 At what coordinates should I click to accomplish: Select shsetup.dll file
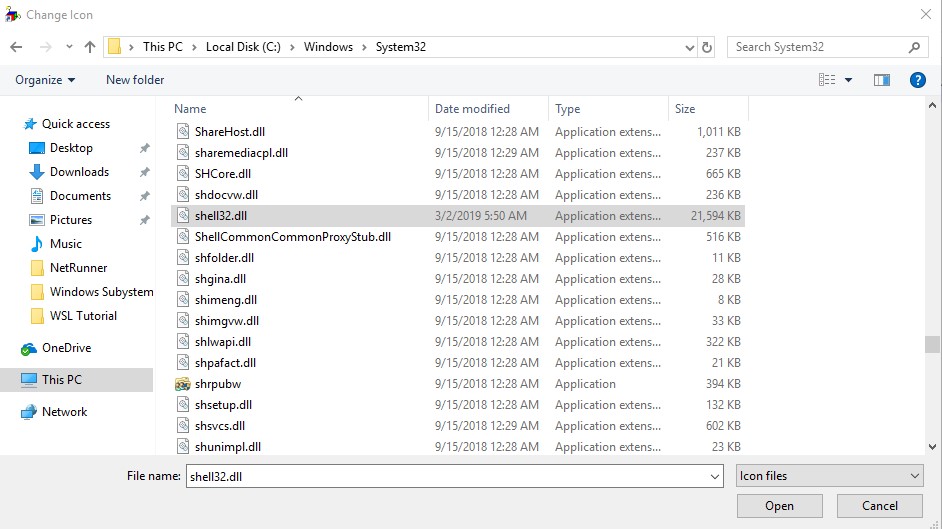(x=223, y=405)
